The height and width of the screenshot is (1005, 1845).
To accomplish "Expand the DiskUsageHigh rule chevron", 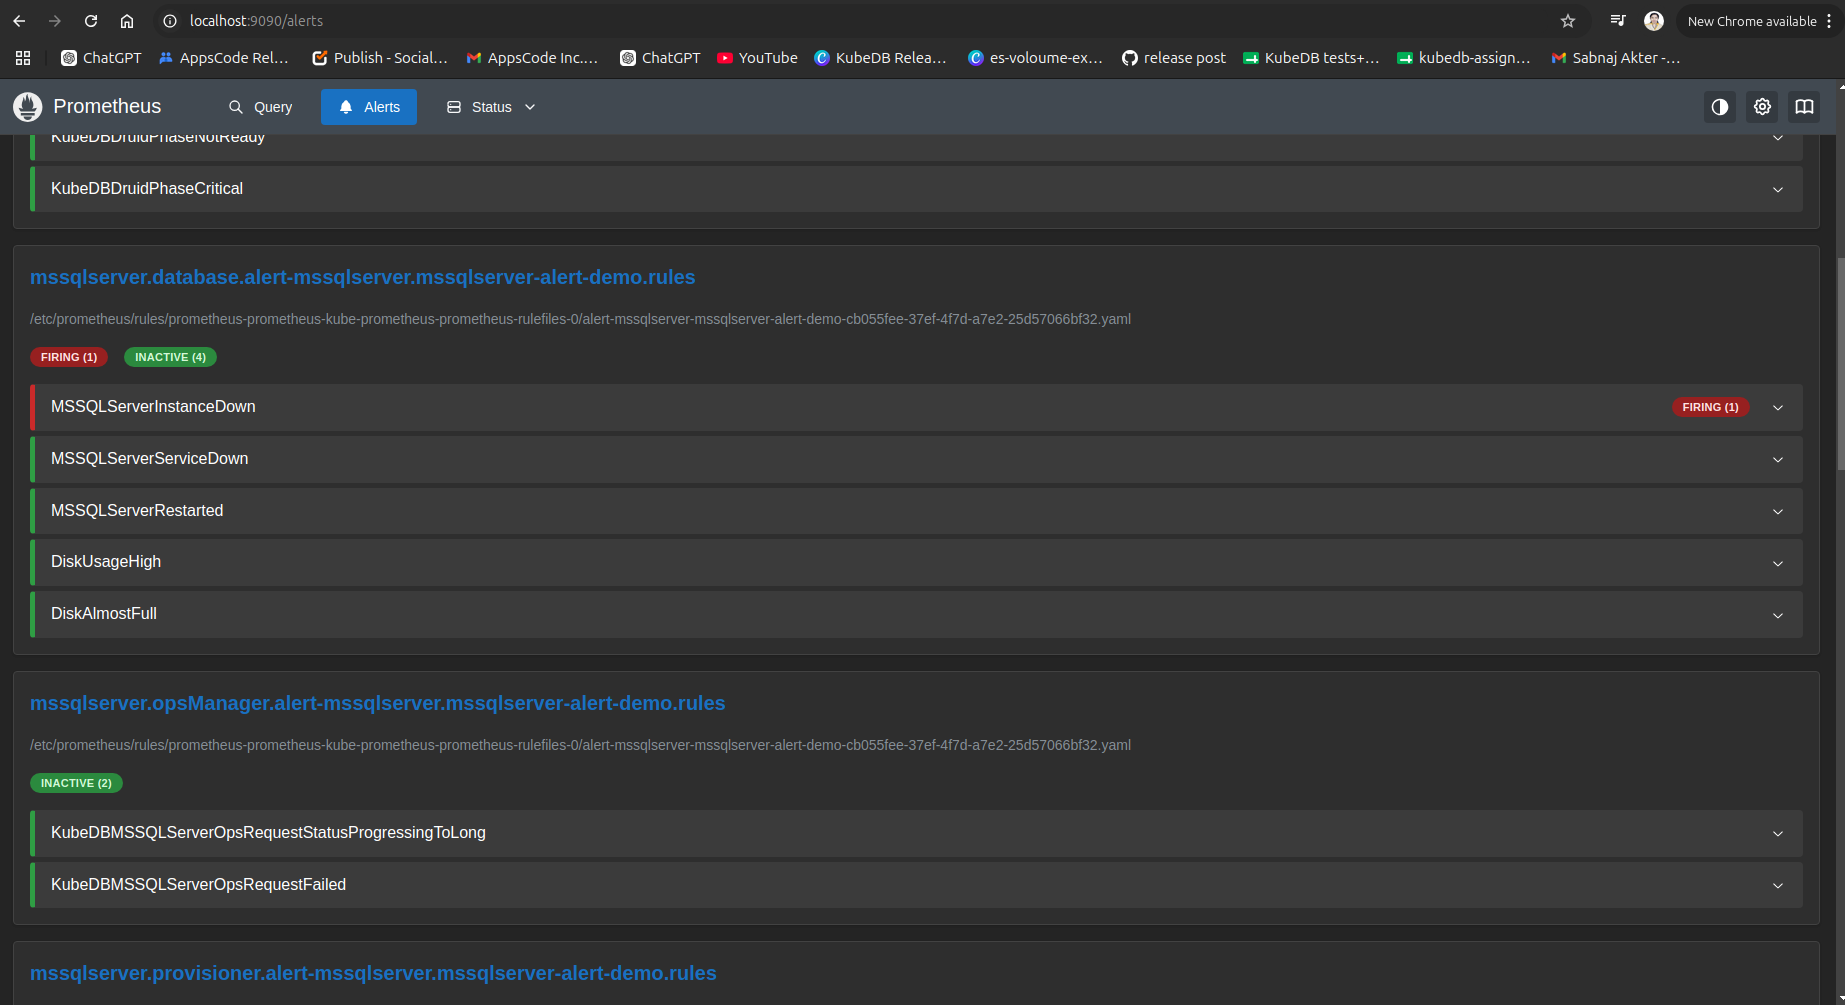I will click(x=1778, y=564).
